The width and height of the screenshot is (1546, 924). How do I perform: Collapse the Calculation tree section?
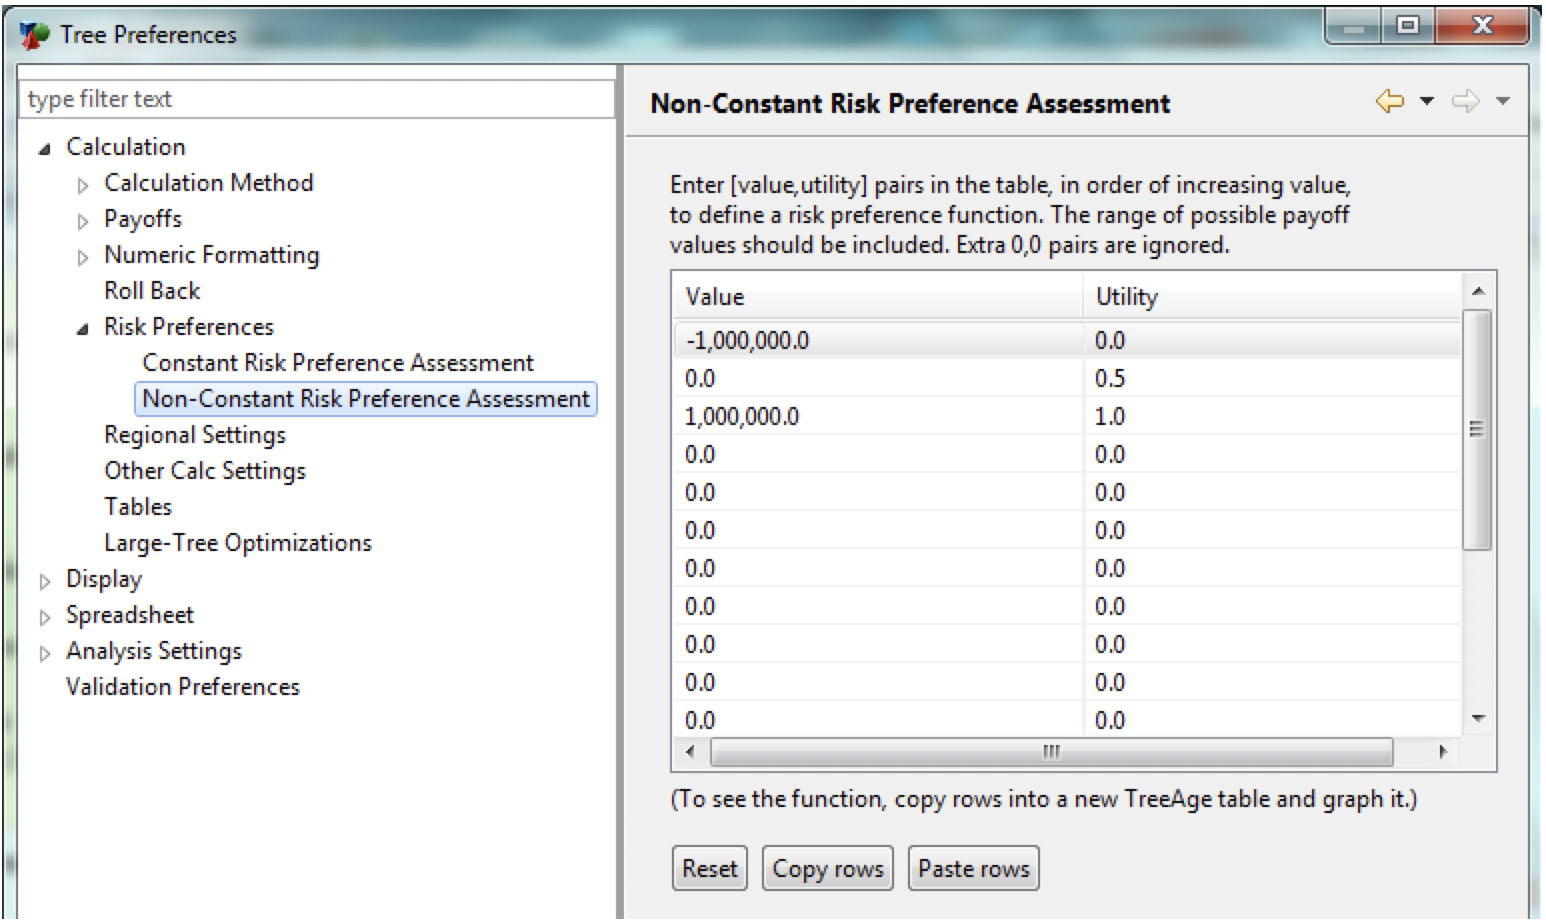click(x=45, y=146)
